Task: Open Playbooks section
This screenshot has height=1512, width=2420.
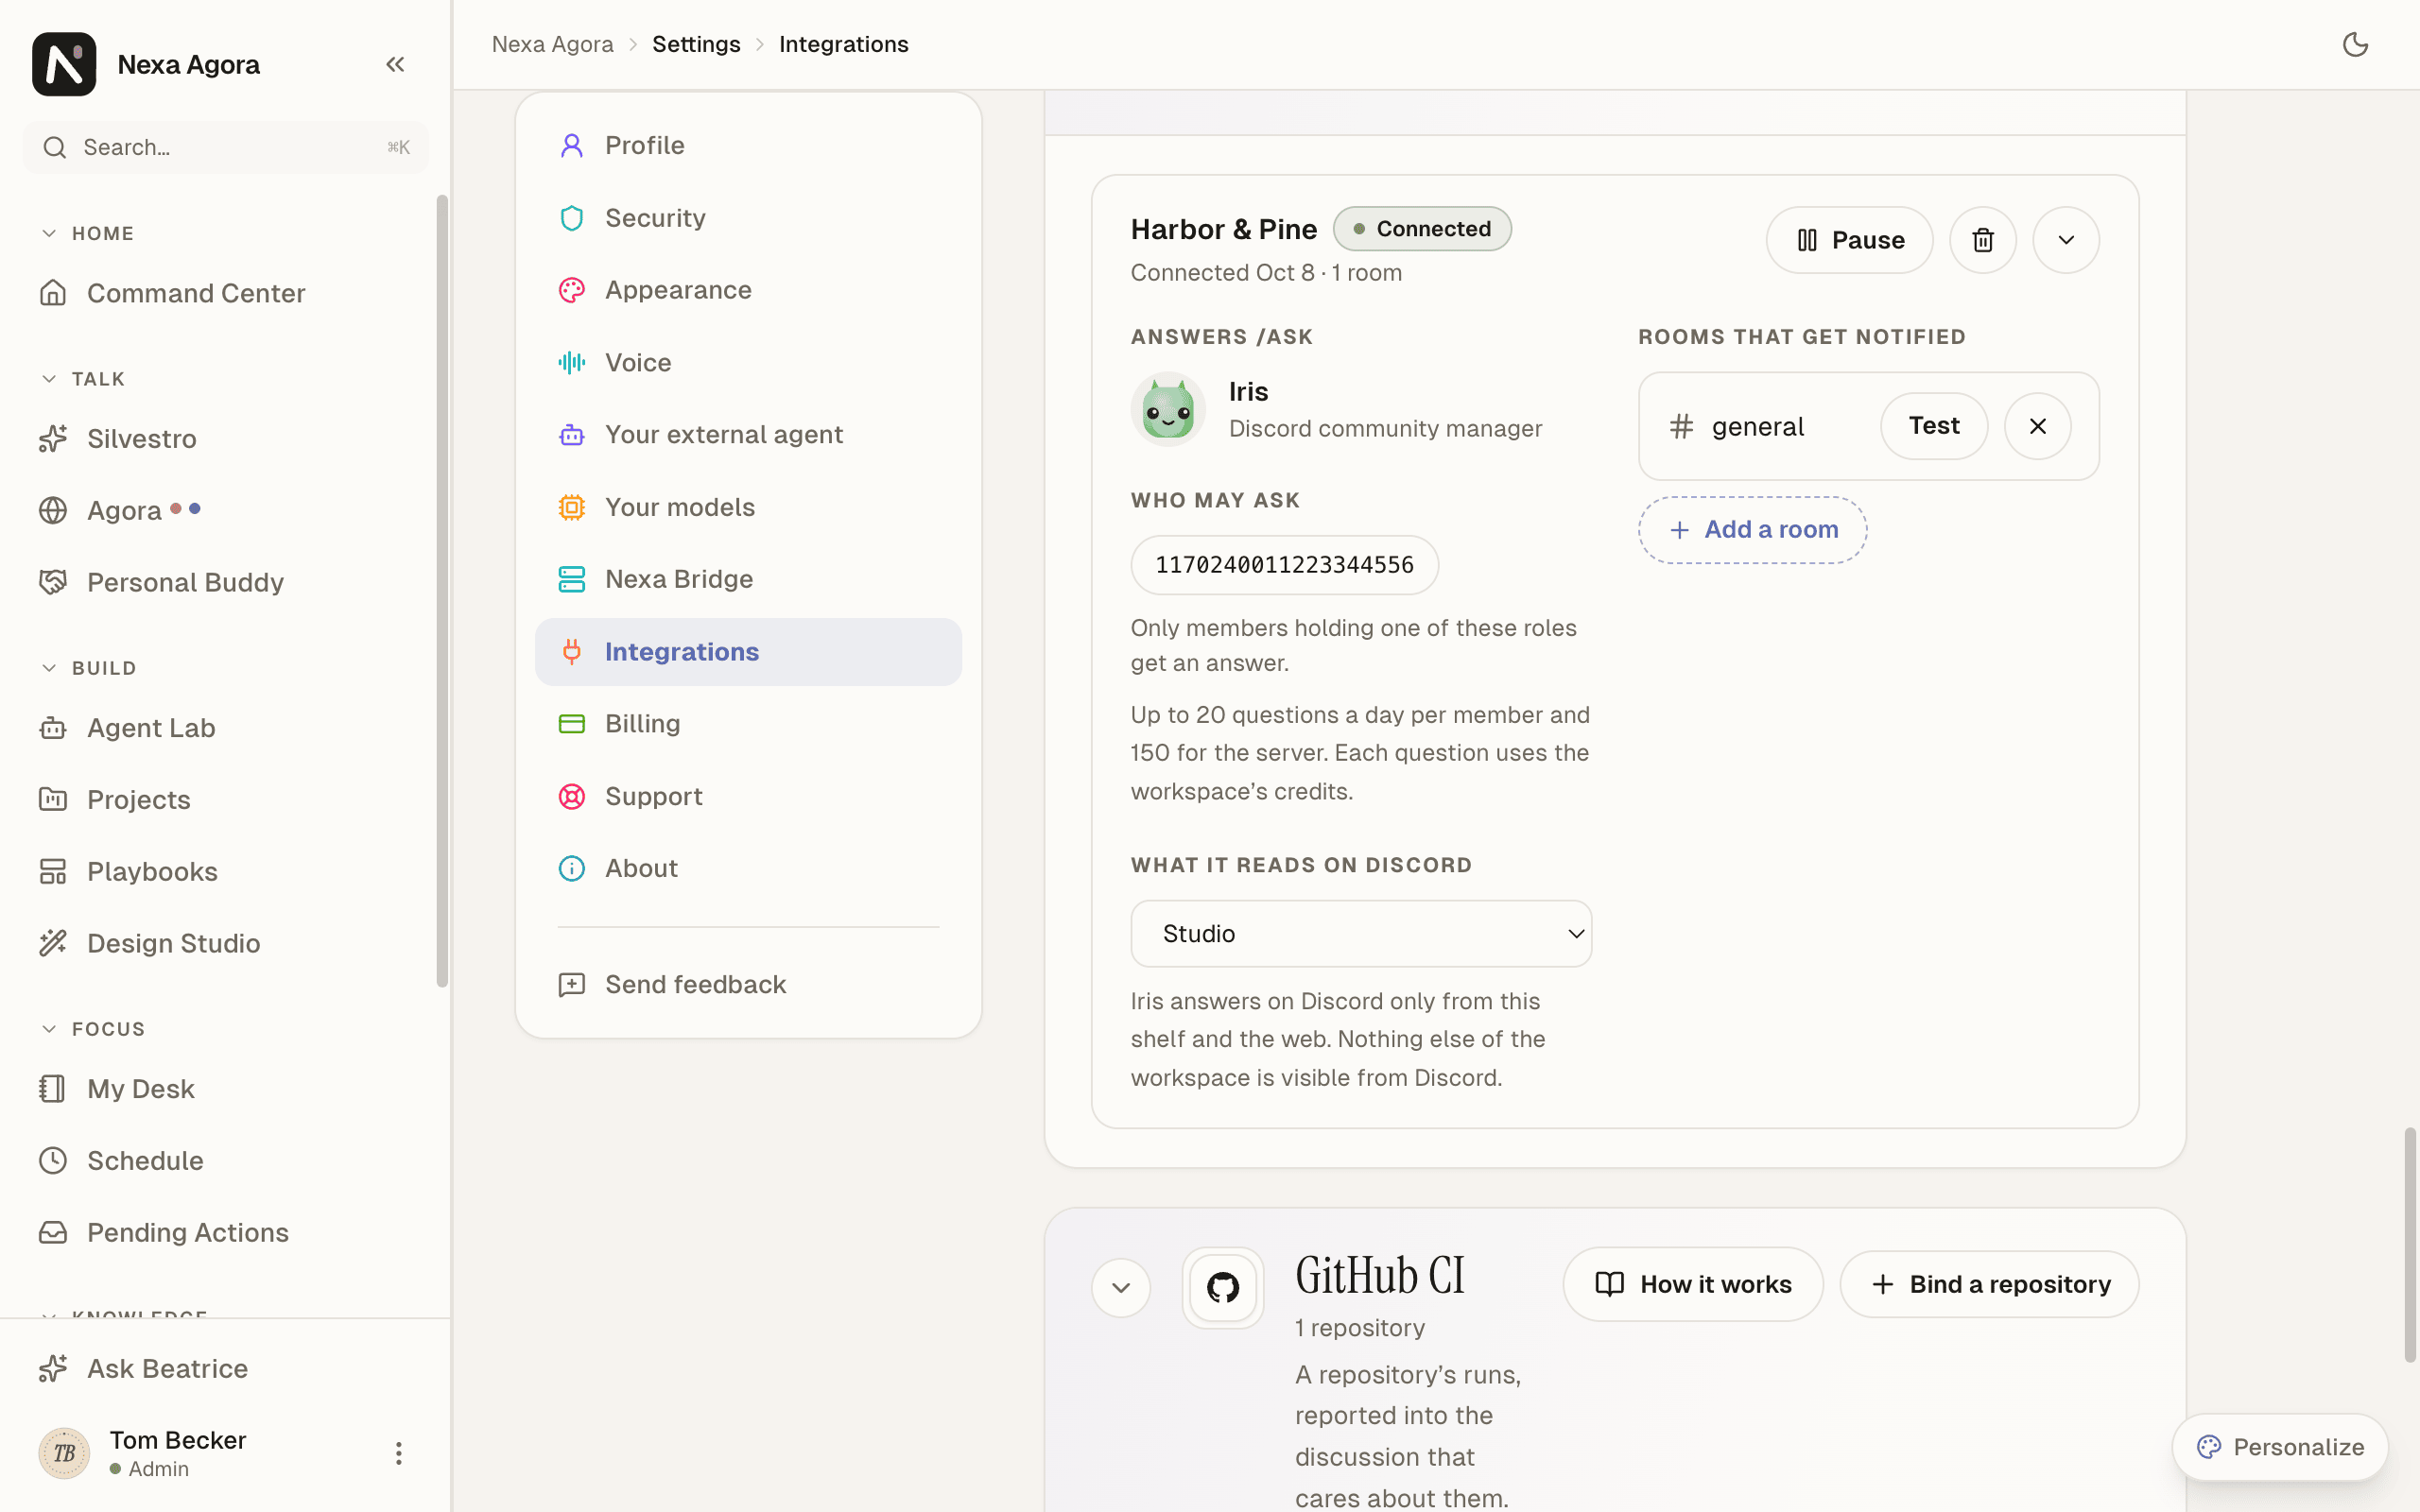Action: pos(225,871)
